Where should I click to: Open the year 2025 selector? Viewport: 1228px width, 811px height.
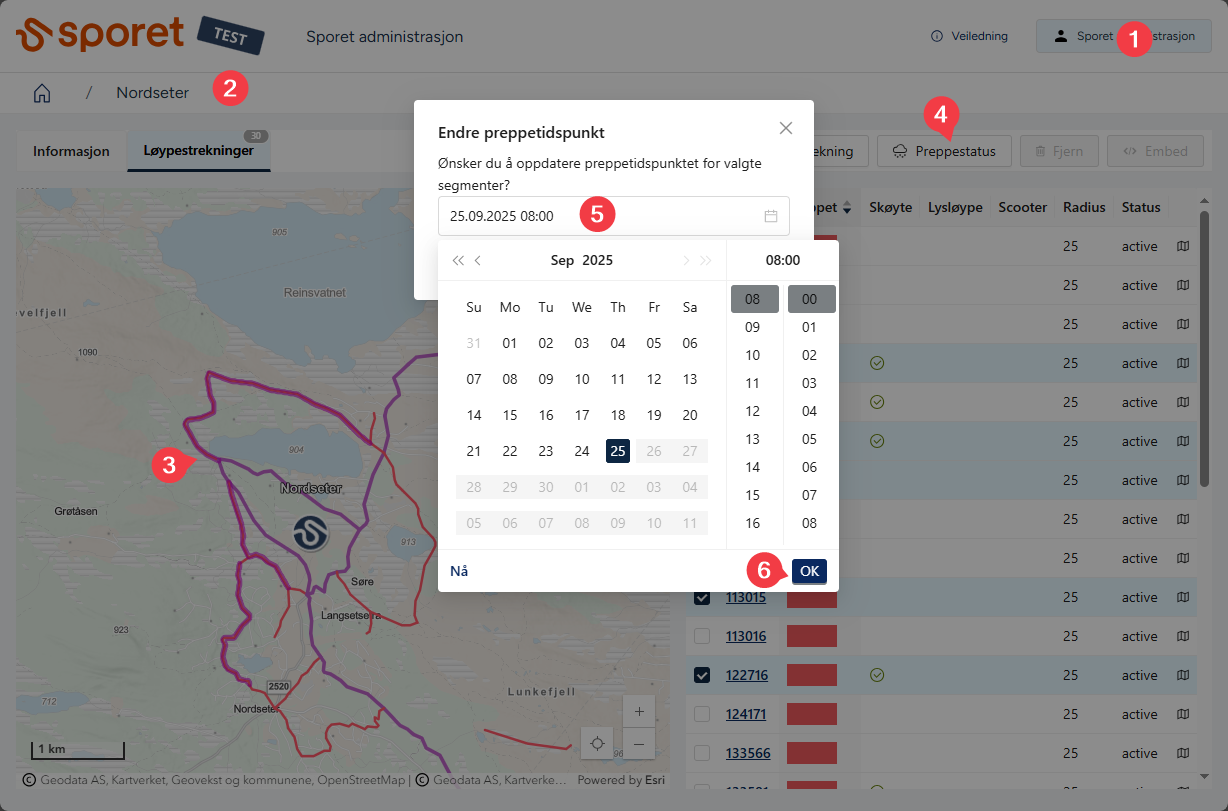point(598,261)
